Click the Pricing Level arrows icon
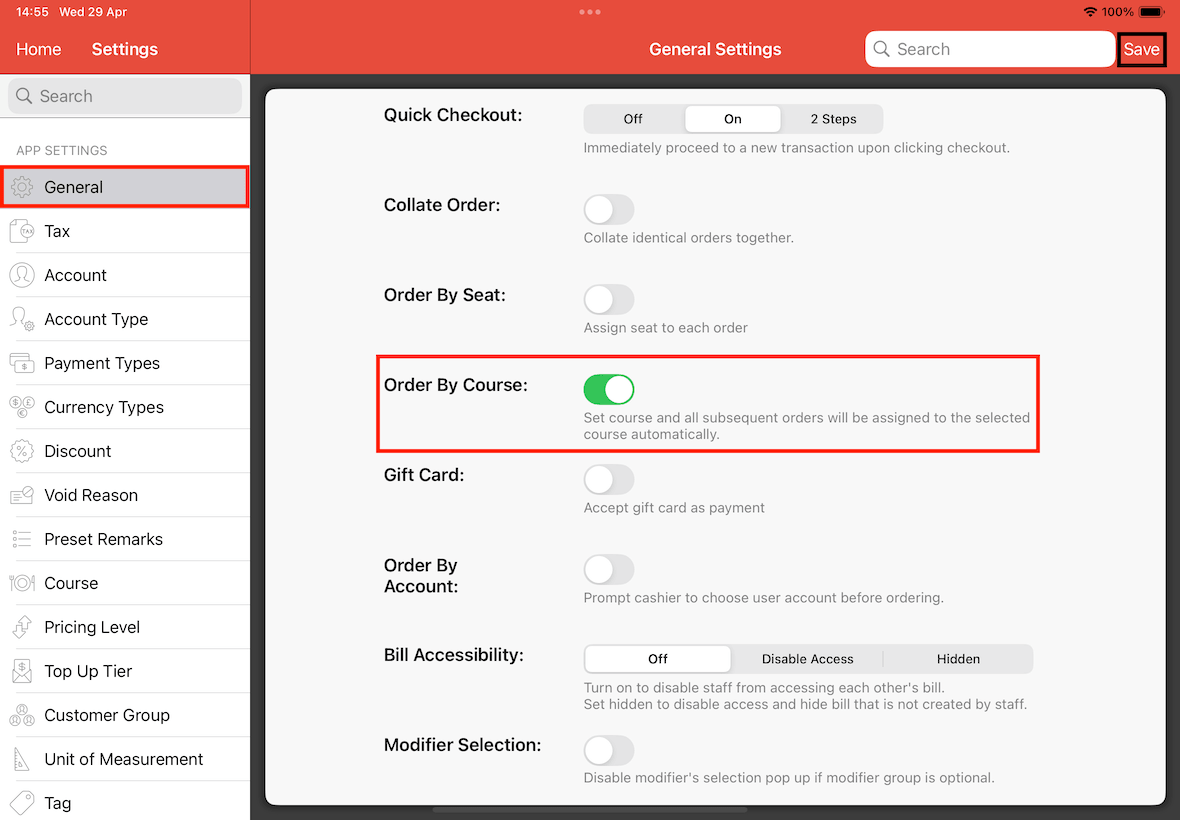 pos(22,627)
